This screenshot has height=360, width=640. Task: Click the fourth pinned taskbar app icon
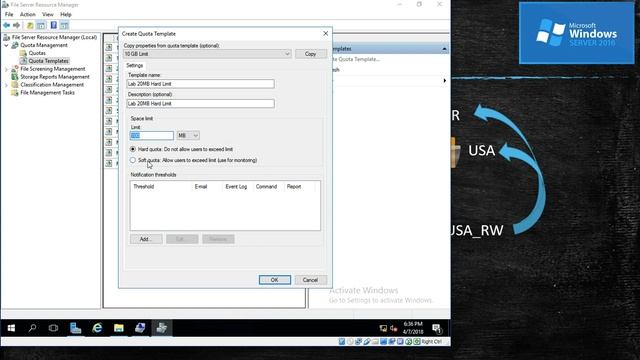coord(140,328)
